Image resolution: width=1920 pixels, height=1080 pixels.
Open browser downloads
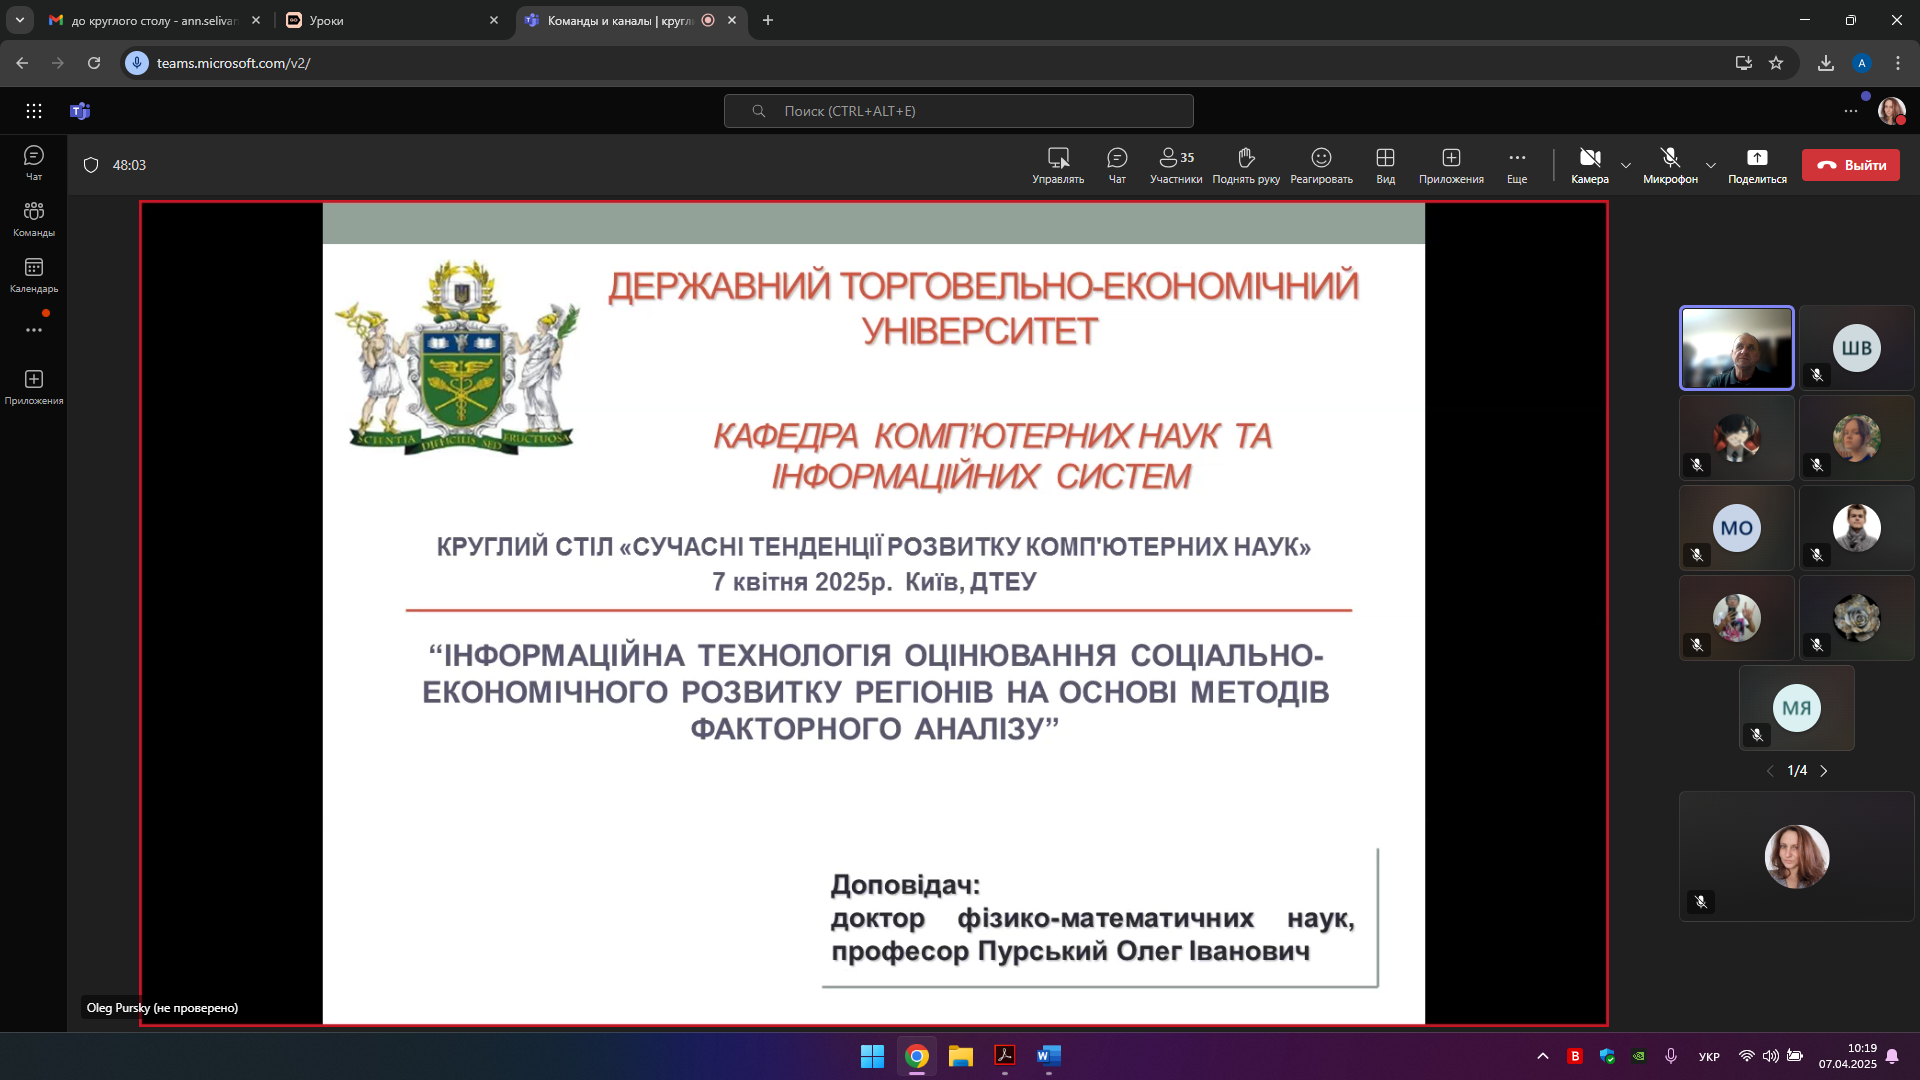coord(1826,63)
